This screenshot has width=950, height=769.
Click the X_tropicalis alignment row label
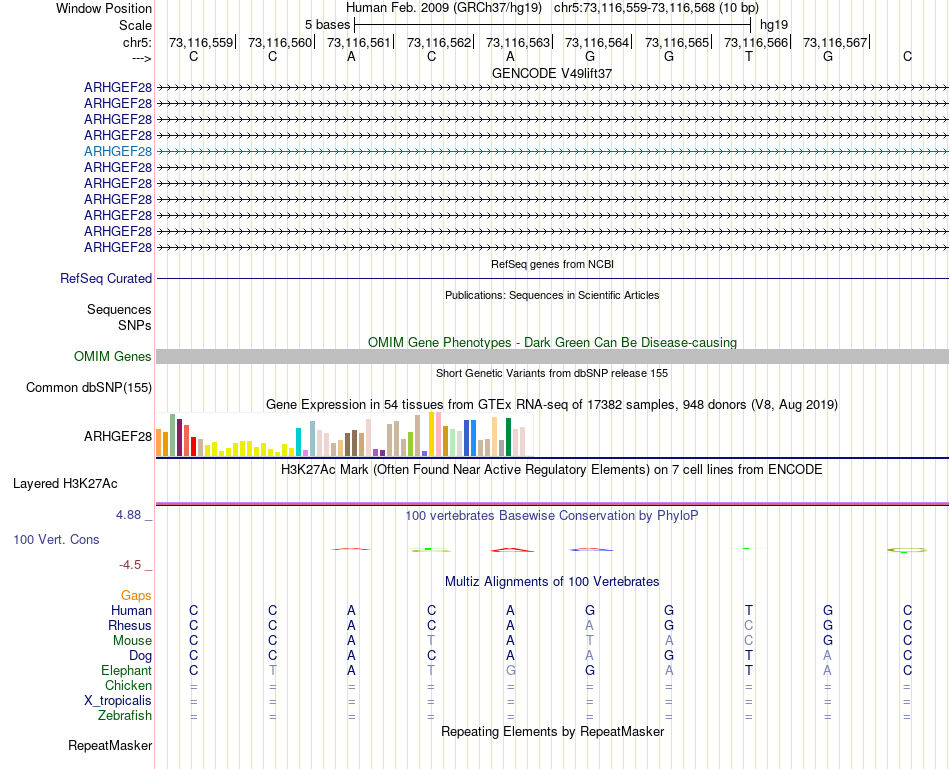pos(118,701)
